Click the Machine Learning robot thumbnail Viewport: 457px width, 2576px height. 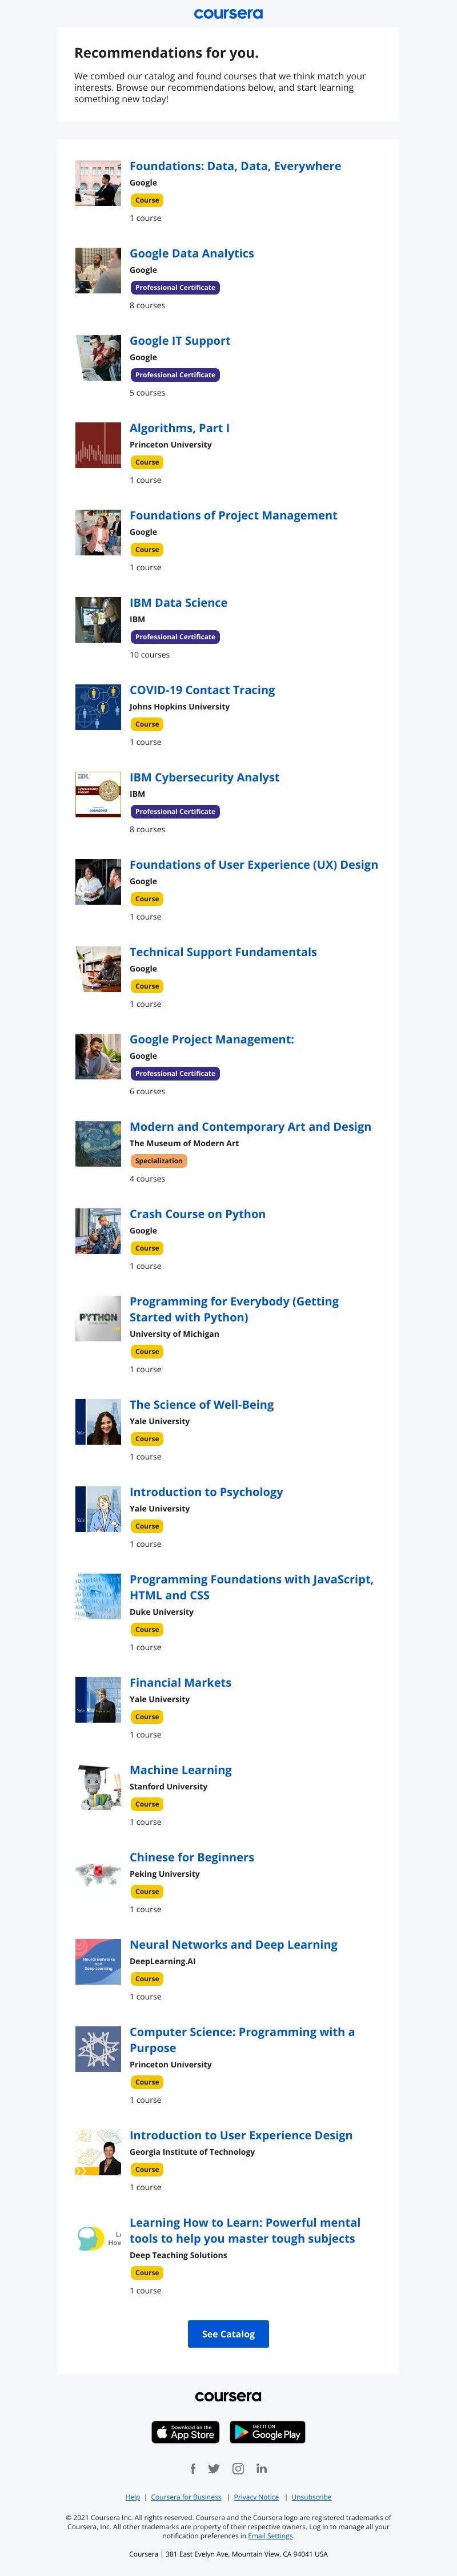coord(98,1787)
